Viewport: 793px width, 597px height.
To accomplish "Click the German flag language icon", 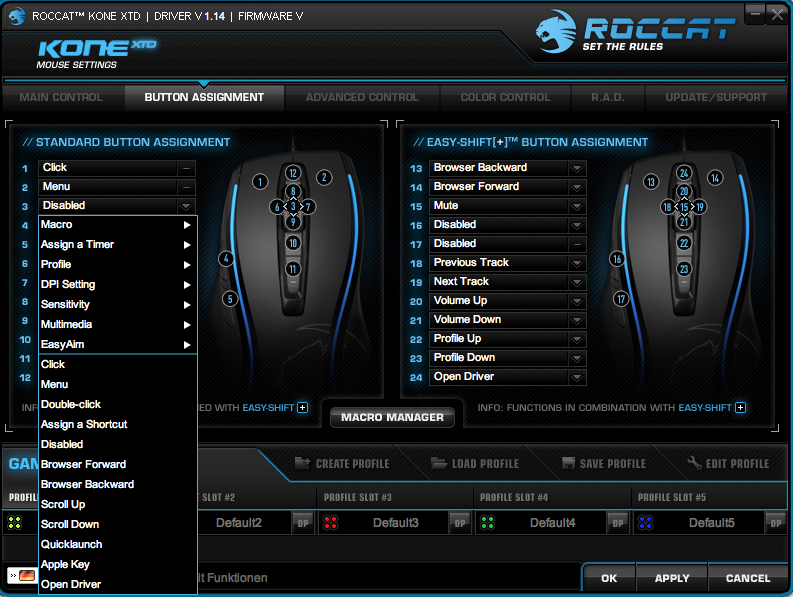I will coord(27,575).
